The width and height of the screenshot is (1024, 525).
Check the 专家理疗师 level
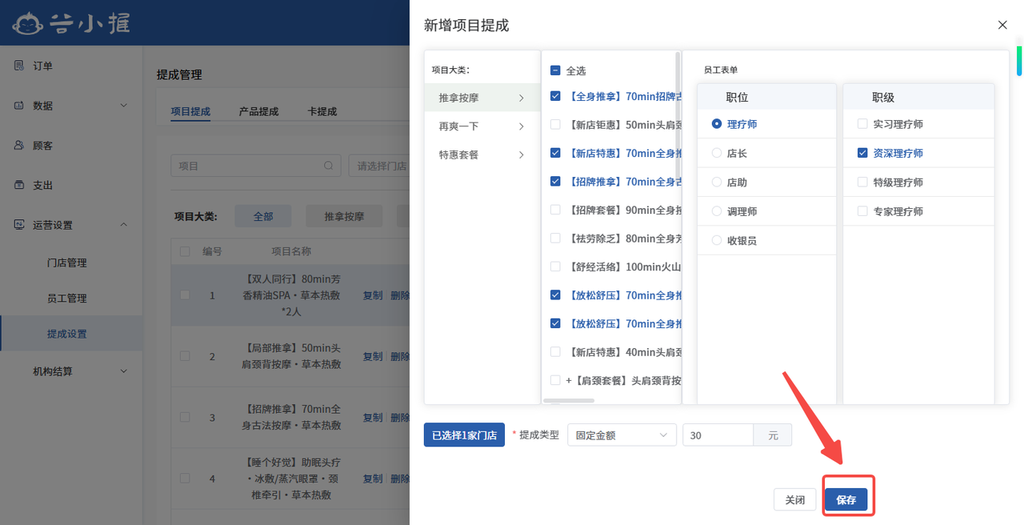coord(862,211)
